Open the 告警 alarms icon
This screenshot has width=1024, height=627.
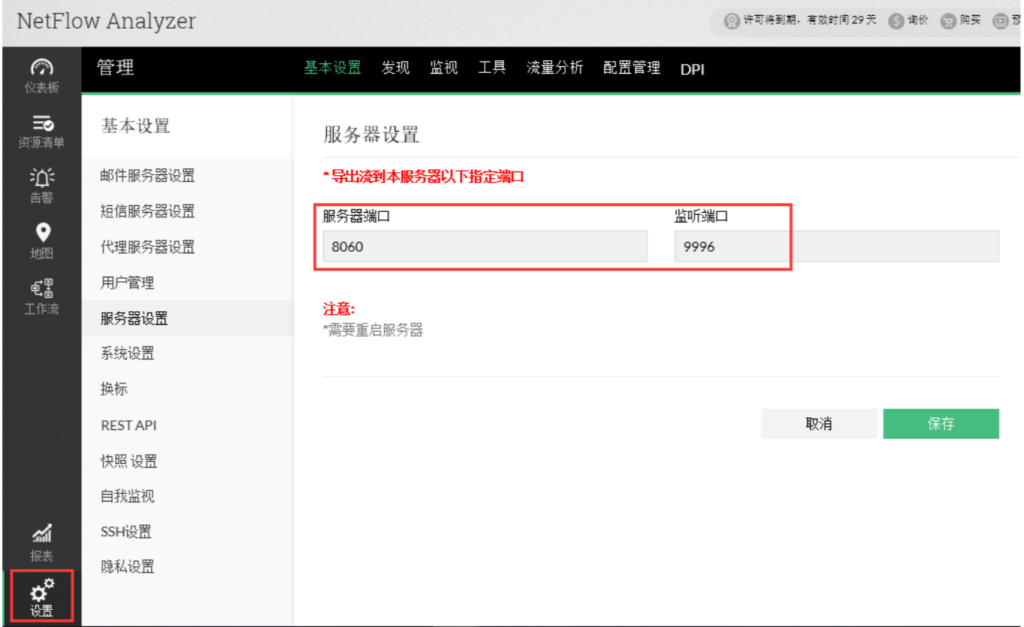pyautogui.click(x=42, y=186)
